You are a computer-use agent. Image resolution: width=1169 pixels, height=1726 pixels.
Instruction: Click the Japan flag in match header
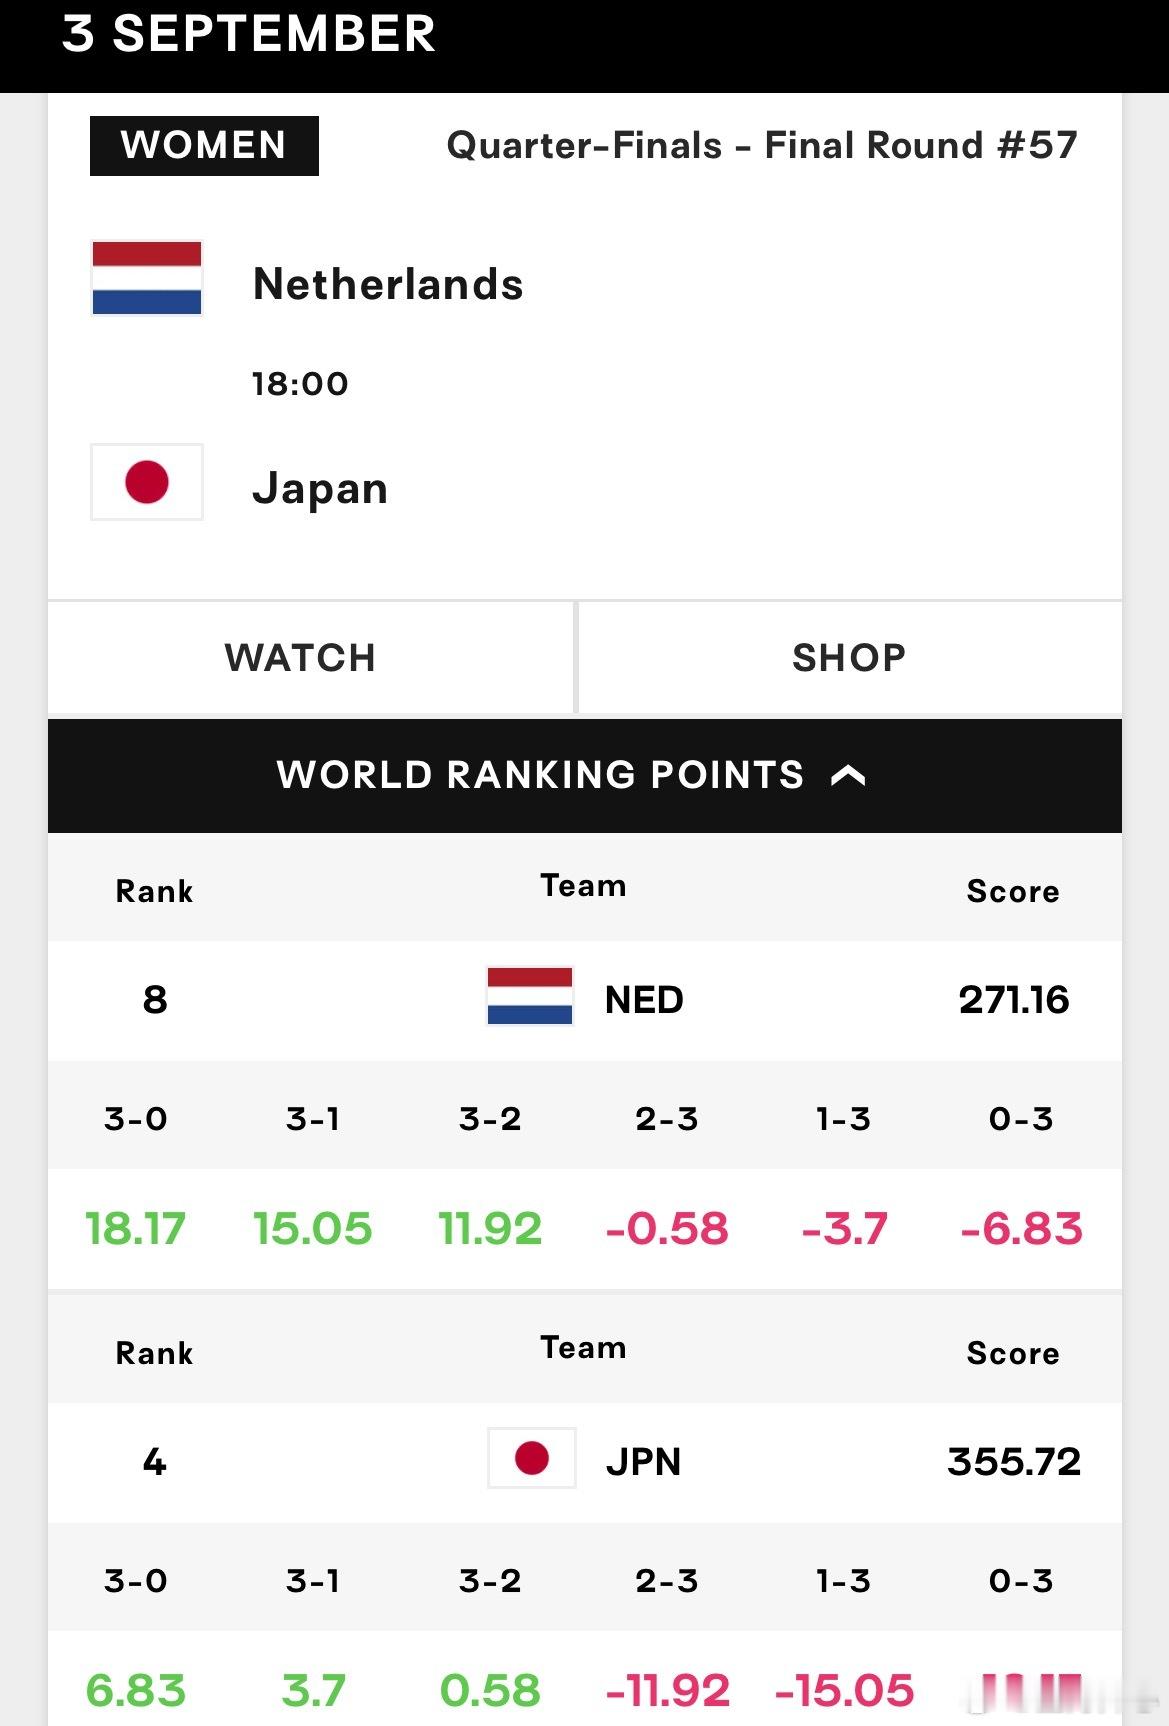tap(147, 482)
